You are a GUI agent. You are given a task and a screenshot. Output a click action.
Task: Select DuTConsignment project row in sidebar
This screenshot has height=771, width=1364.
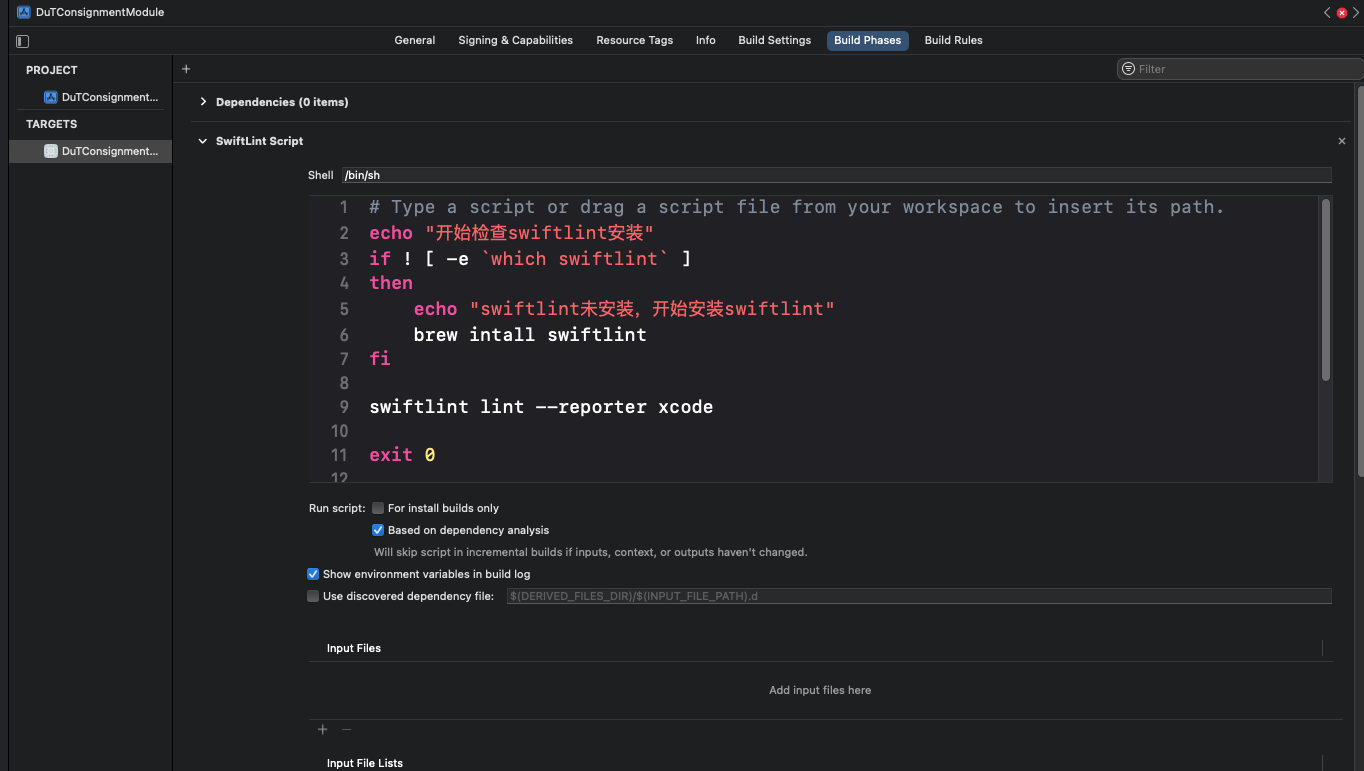coord(91,97)
